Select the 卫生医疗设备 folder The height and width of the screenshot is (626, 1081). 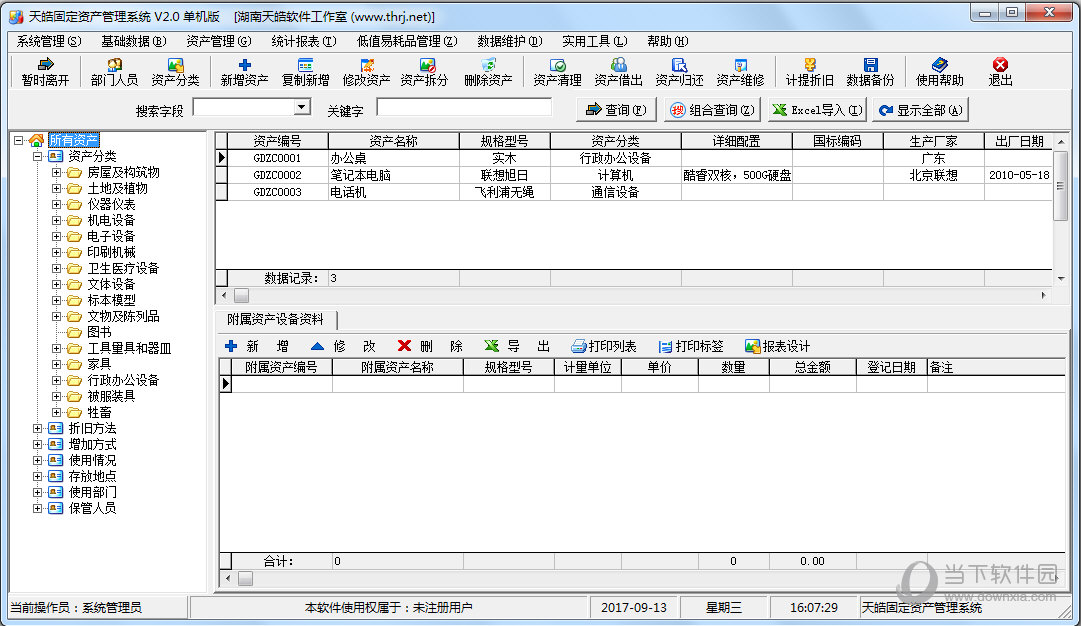[123, 268]
